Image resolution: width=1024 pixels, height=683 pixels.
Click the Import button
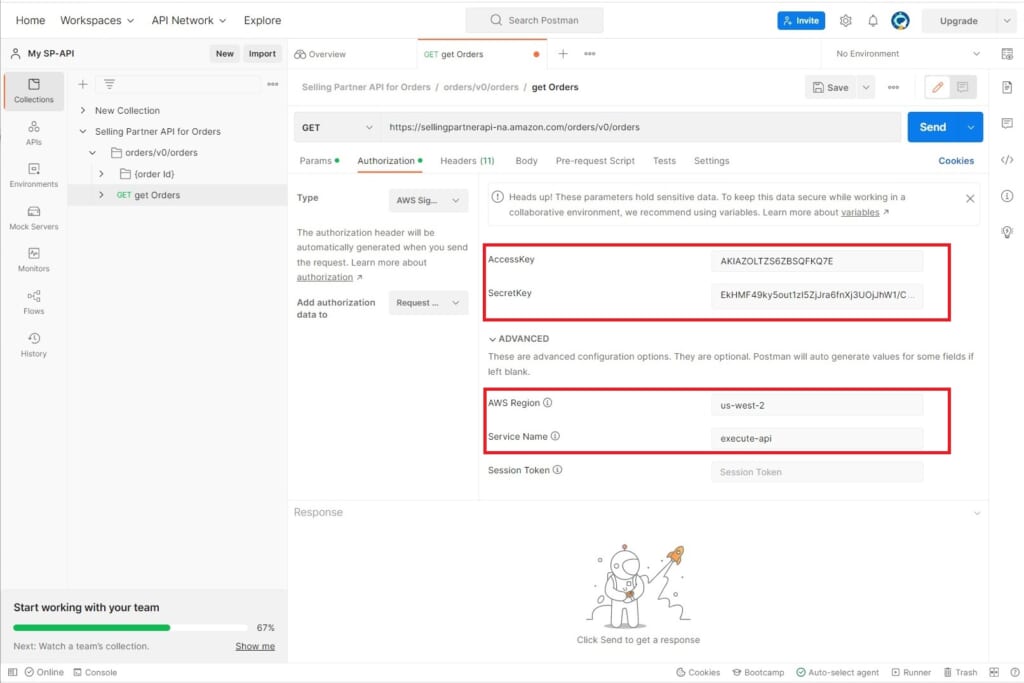point(262,54)
